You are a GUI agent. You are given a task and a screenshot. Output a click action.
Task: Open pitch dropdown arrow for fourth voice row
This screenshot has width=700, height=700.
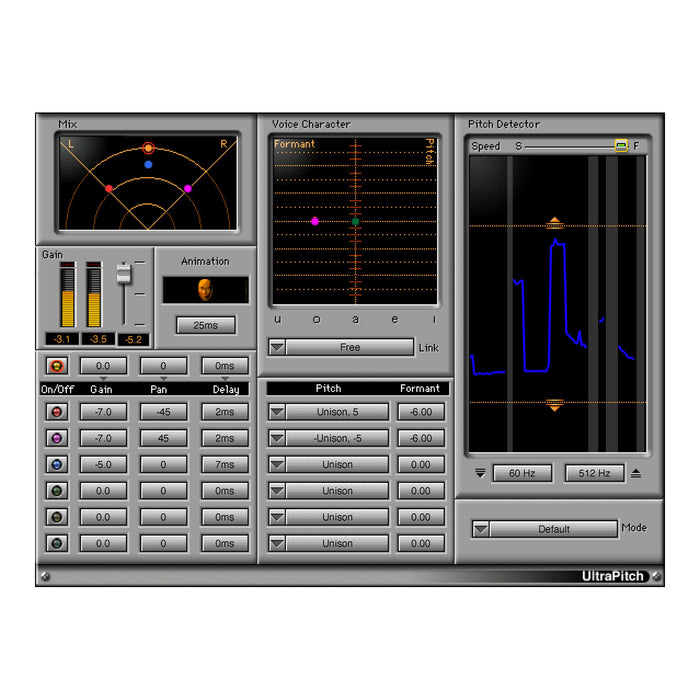click(277, 491)
